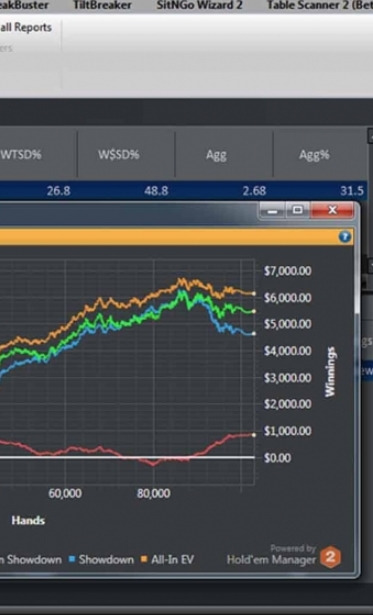Click the blue help question-mark icon
Viewport: 373px width, 615px height.
click(x=345, y=237)
